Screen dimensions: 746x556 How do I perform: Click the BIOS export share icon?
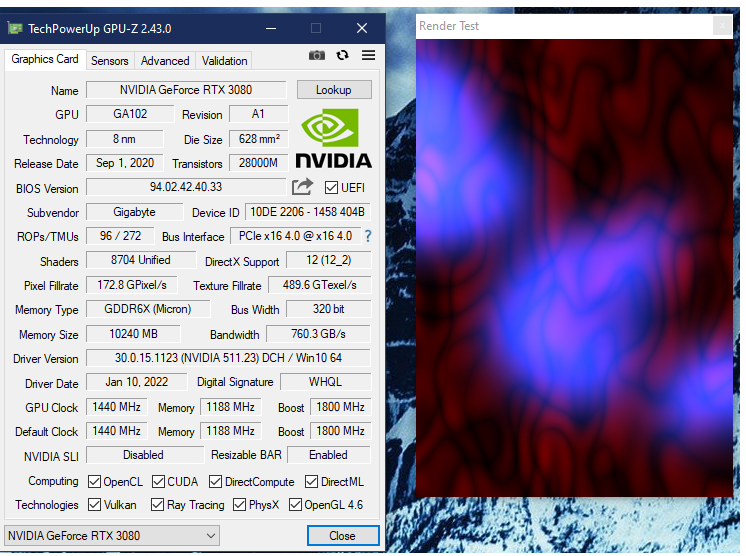303,186
